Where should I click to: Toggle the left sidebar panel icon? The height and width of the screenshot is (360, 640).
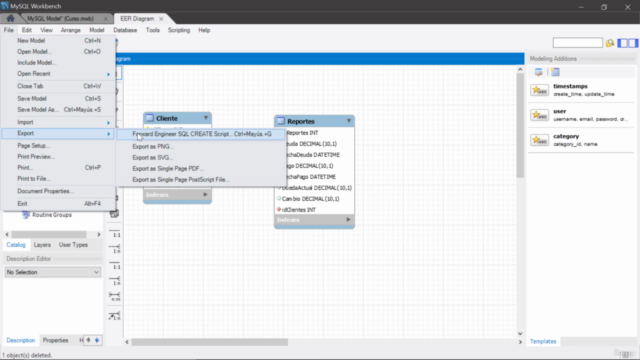622,43
